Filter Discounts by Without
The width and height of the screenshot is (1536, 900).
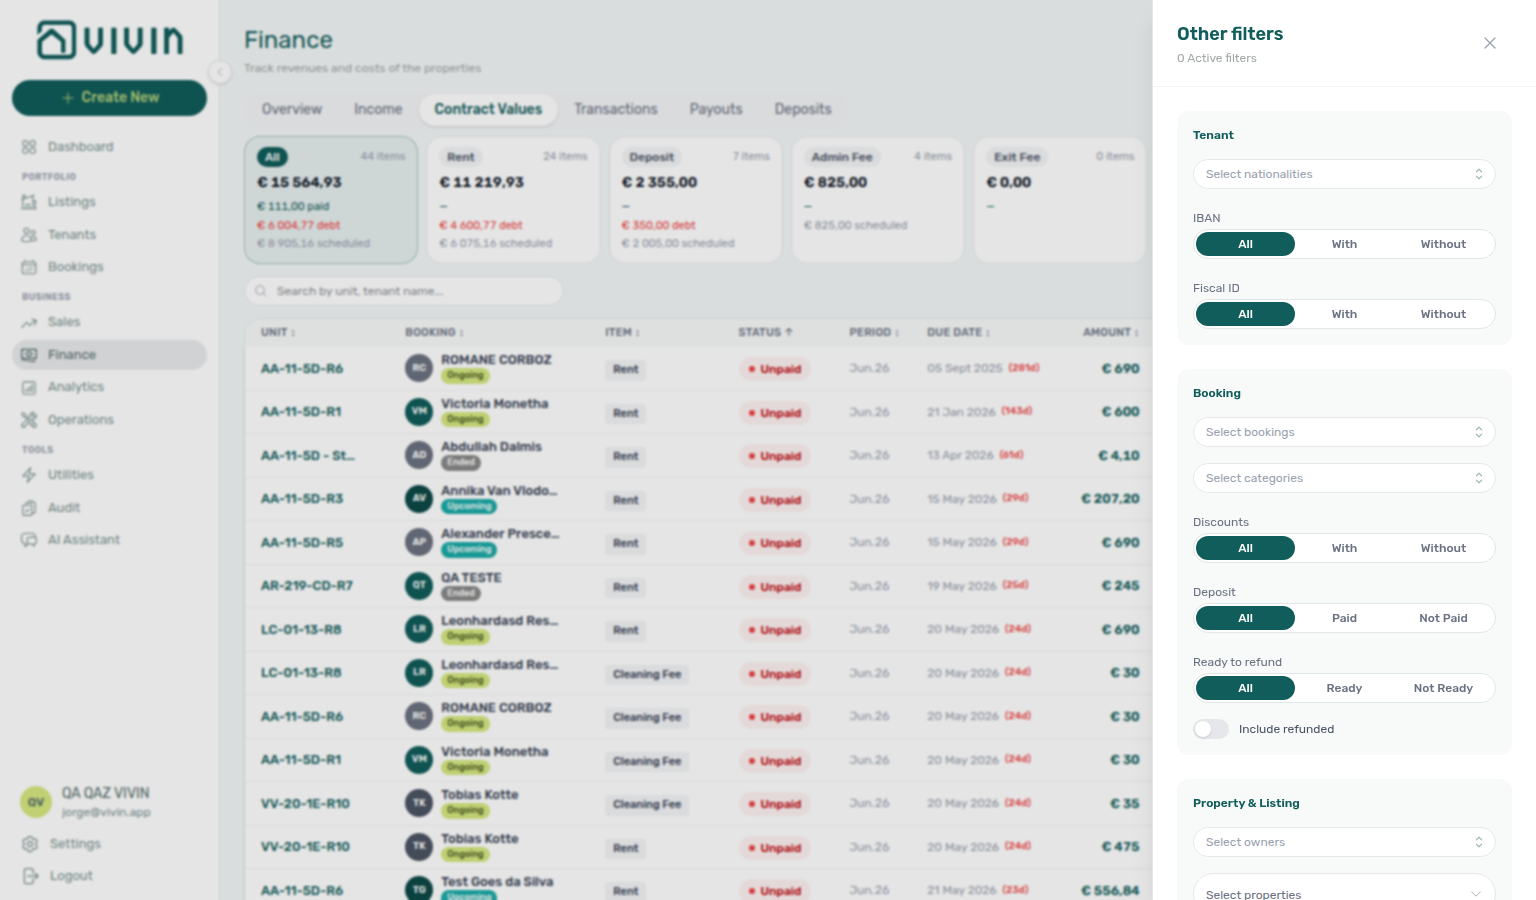1443,548
